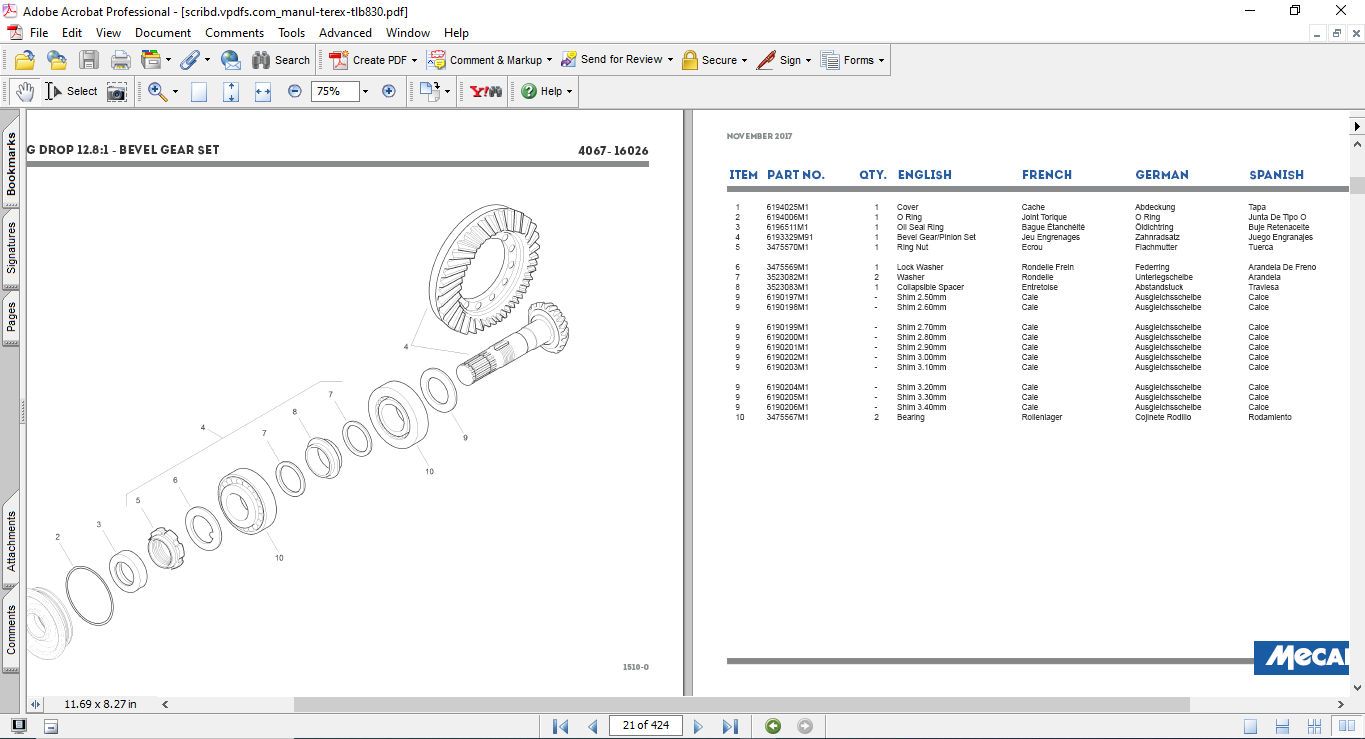Click the Open file folder icon
This screenshot has height=739, width=1365.
click(24, 60)
